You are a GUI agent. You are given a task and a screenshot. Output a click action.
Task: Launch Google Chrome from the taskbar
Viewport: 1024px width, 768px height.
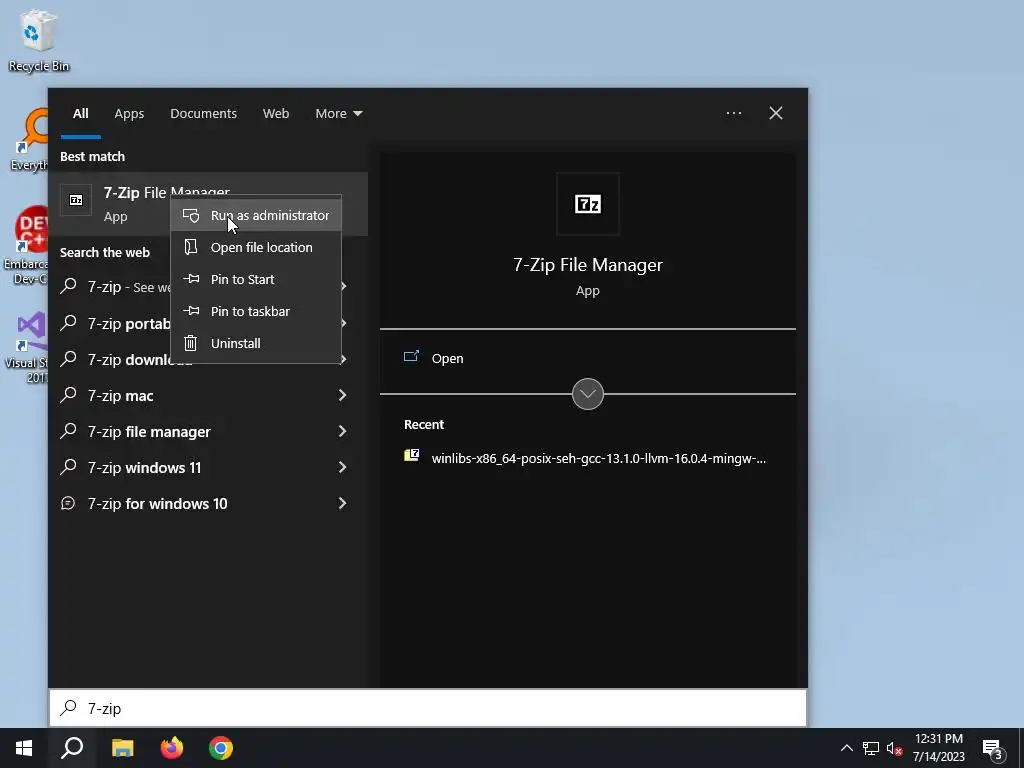point(221,748)
